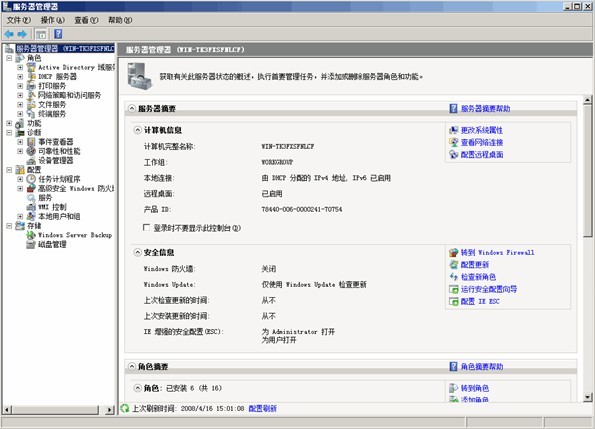The image size is (595, 429).
Task: Open the 查看网络连接 link
Action: coord(482,142)
